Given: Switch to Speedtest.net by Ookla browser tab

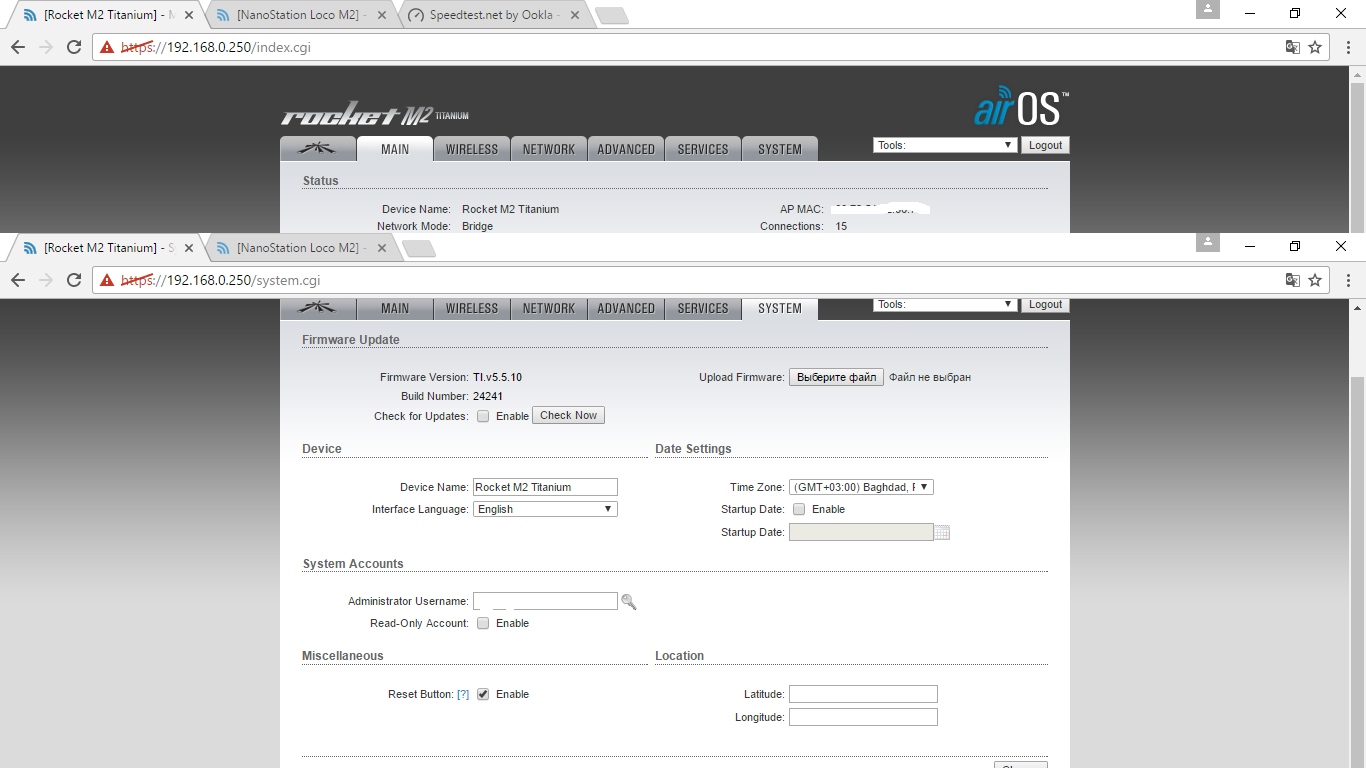Looking at the screenshot, I should (x=494, y=15).
